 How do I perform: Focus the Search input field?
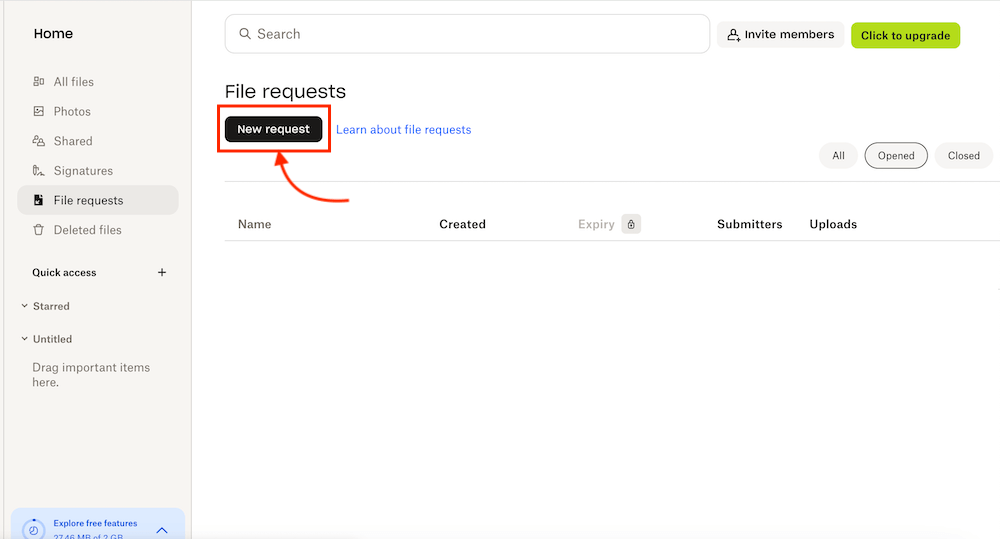coord(467,34)
